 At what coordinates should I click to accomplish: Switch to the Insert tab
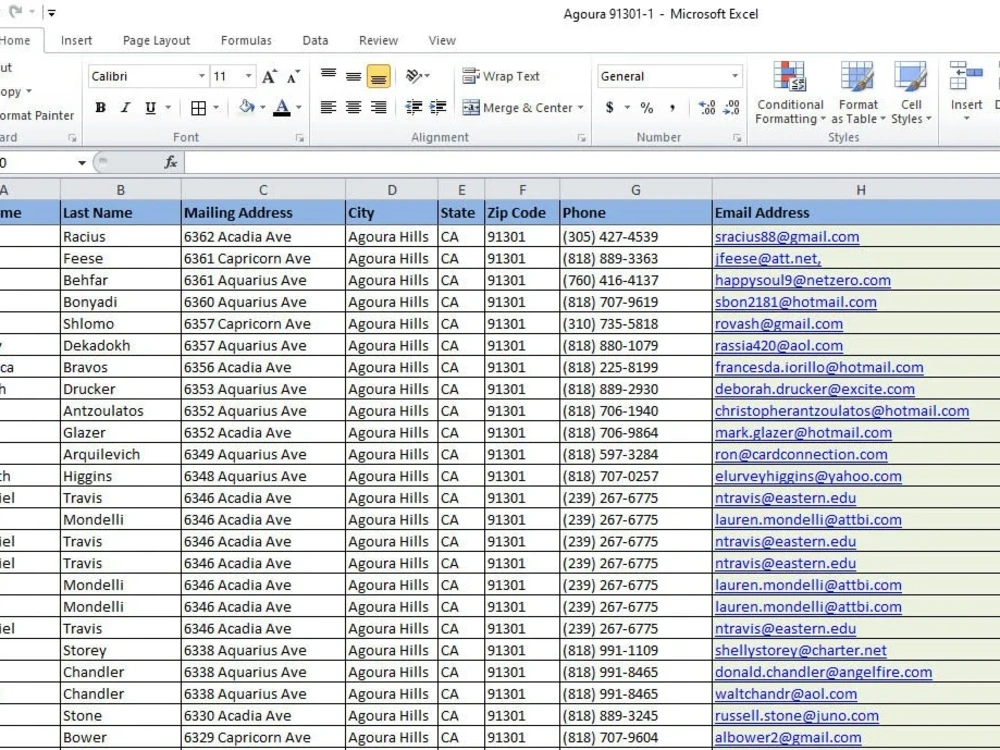coord(77,41)
